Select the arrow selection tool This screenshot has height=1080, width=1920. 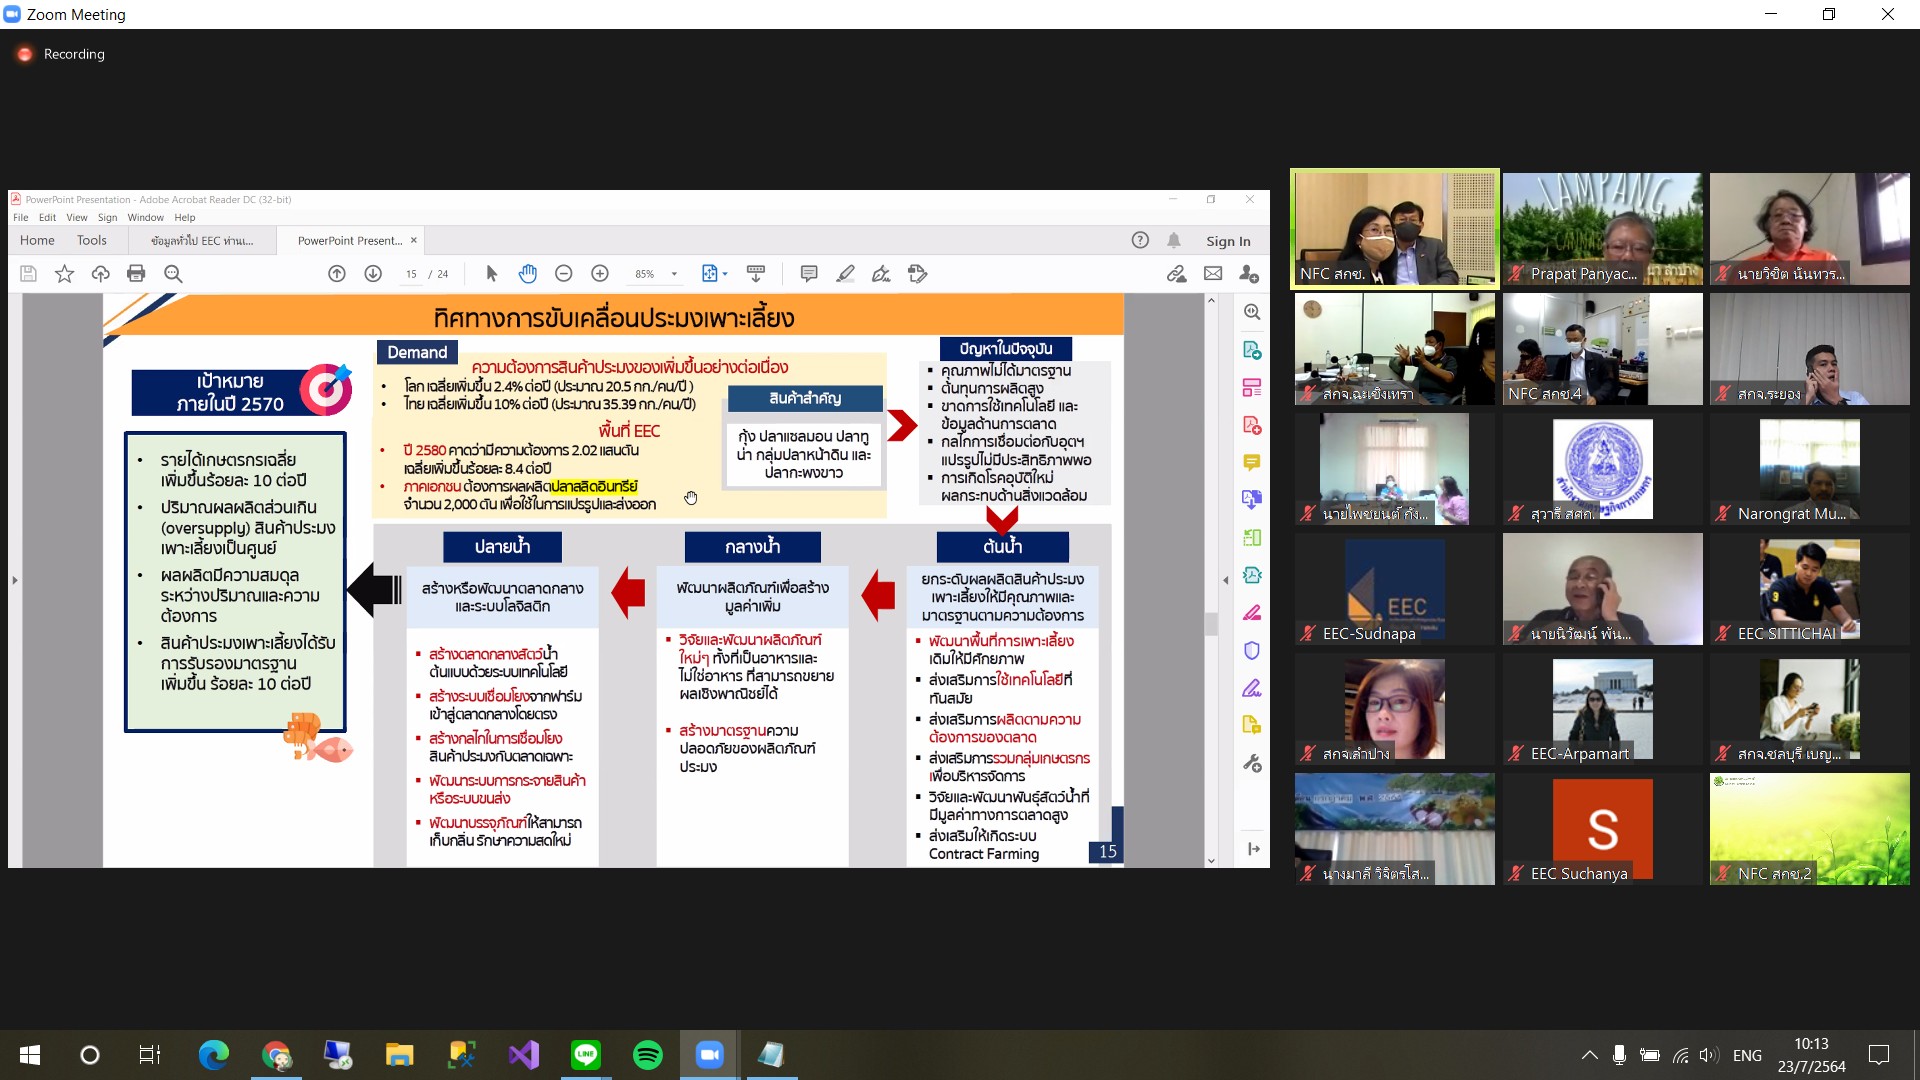point(491,273)
